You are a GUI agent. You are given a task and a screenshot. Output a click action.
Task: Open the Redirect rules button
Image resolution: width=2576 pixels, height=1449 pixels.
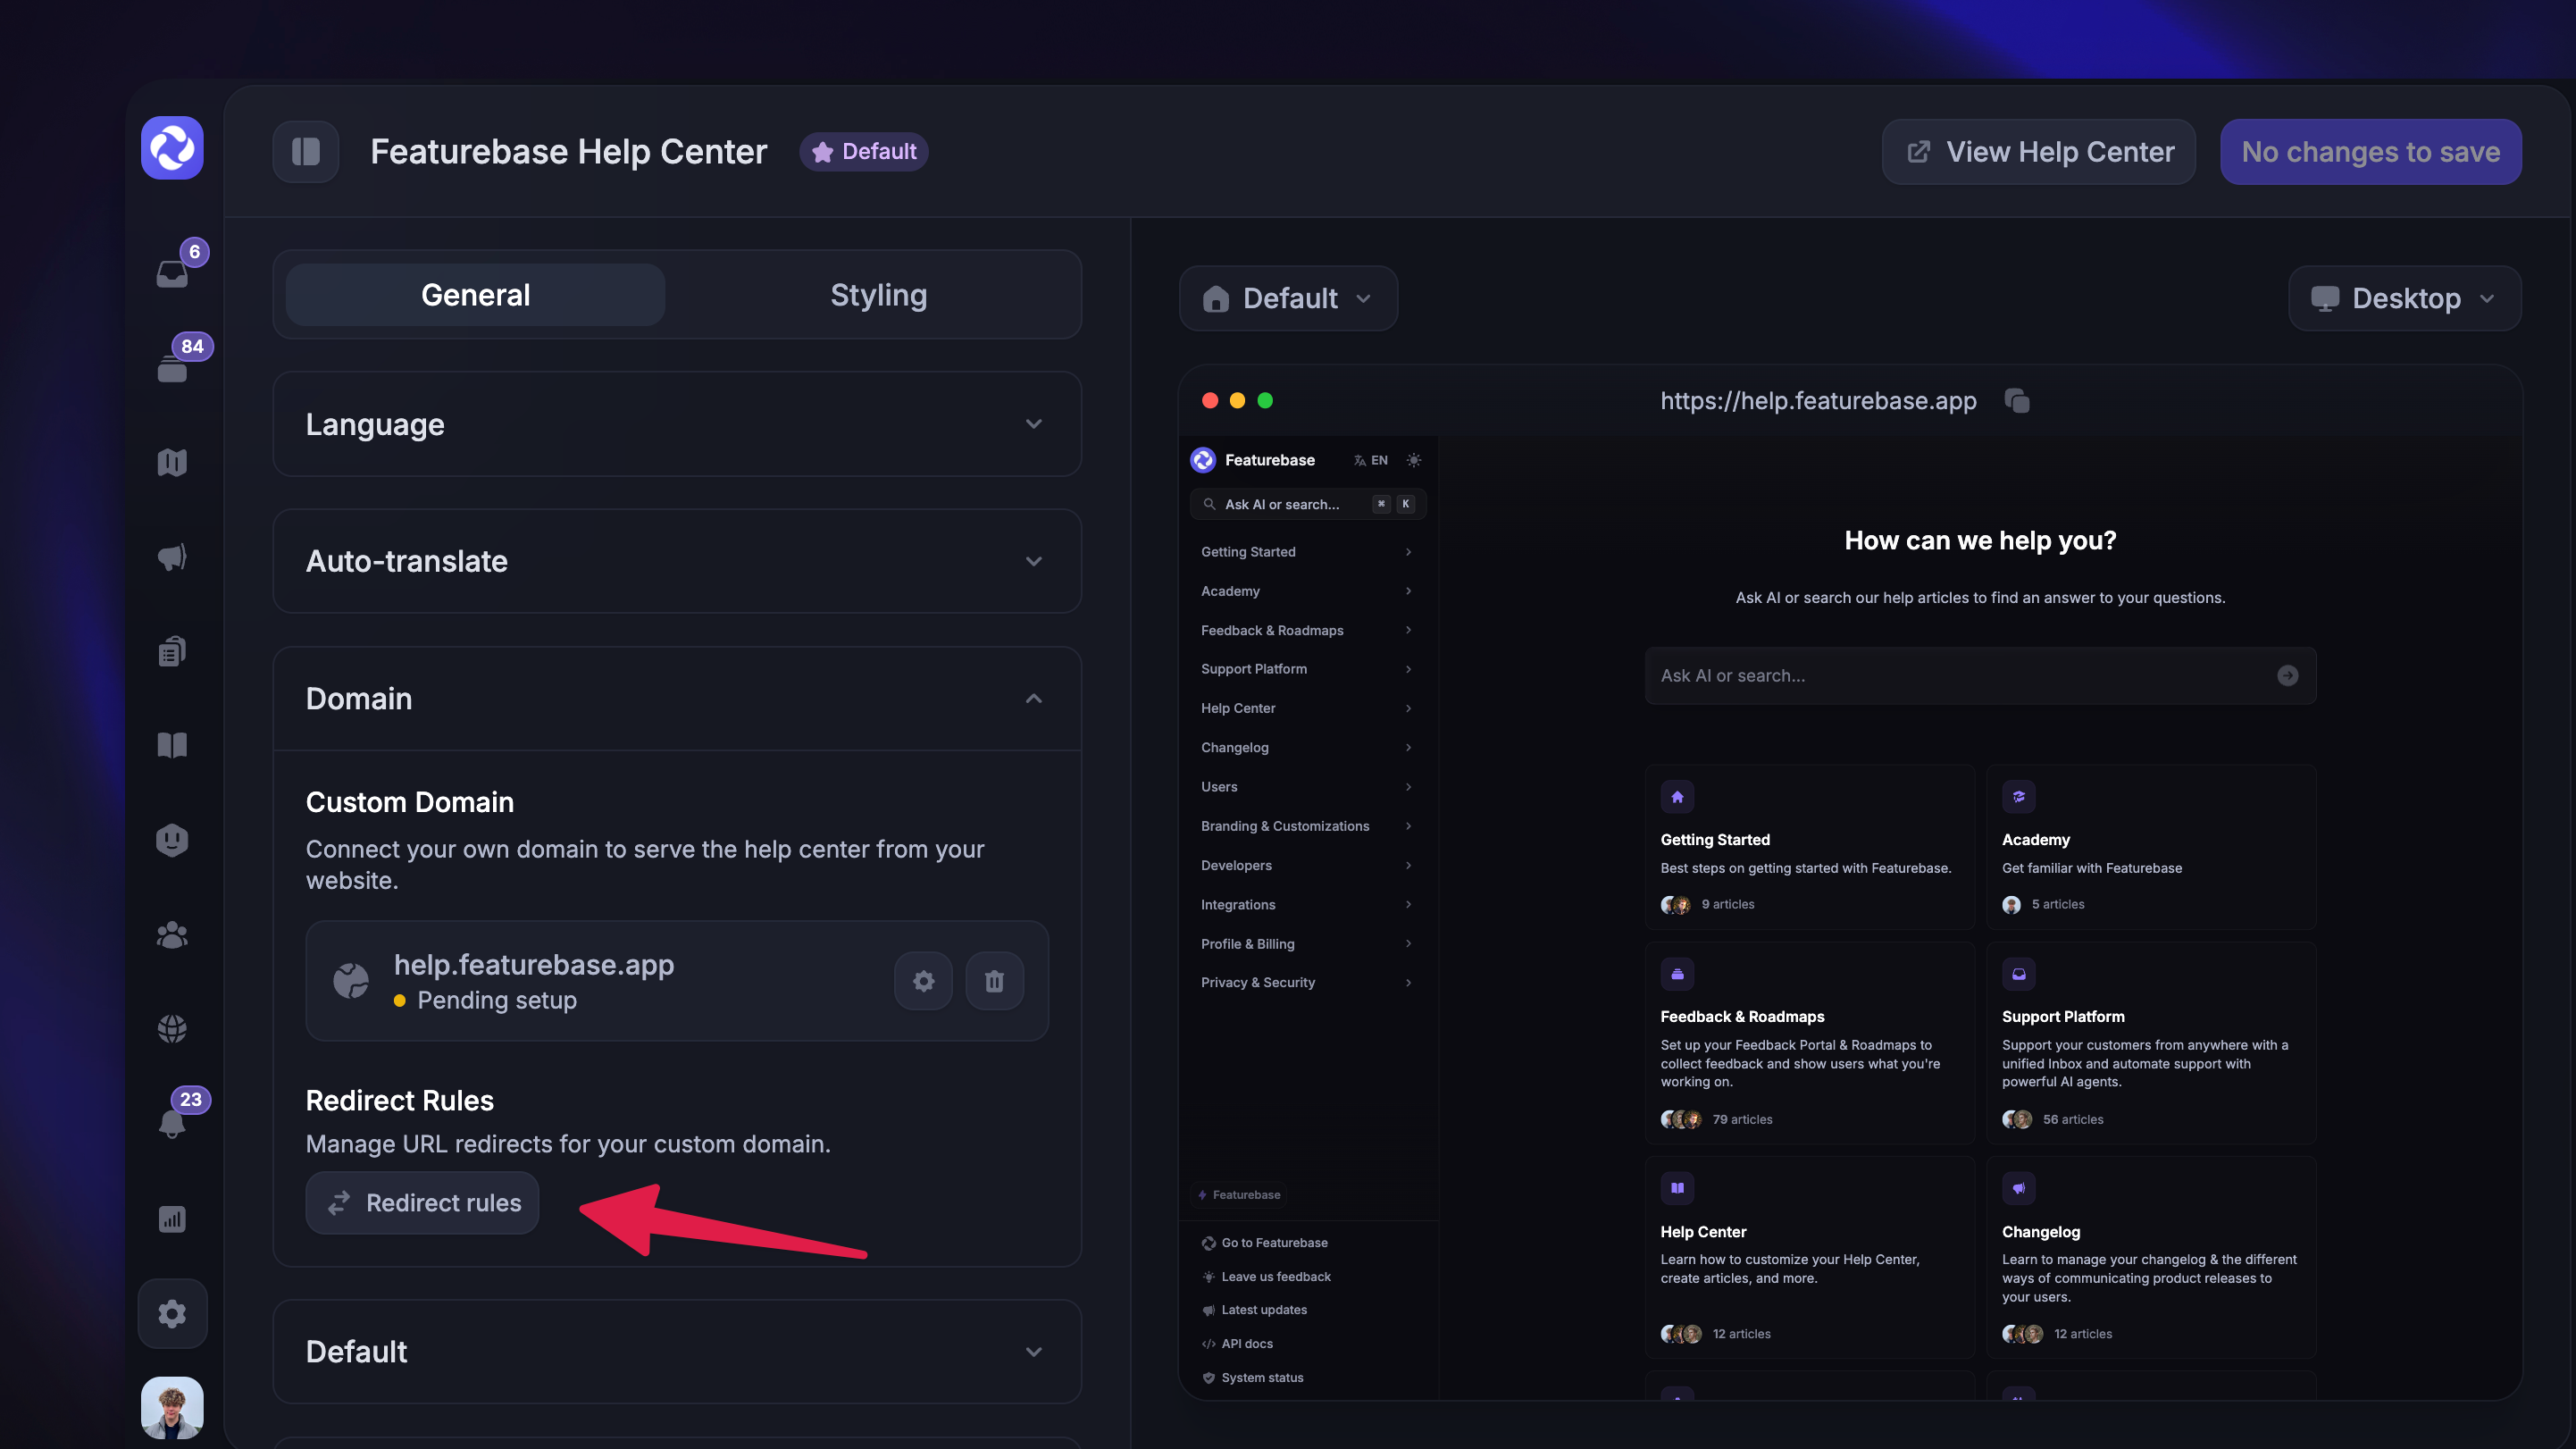coord(422,1203)
